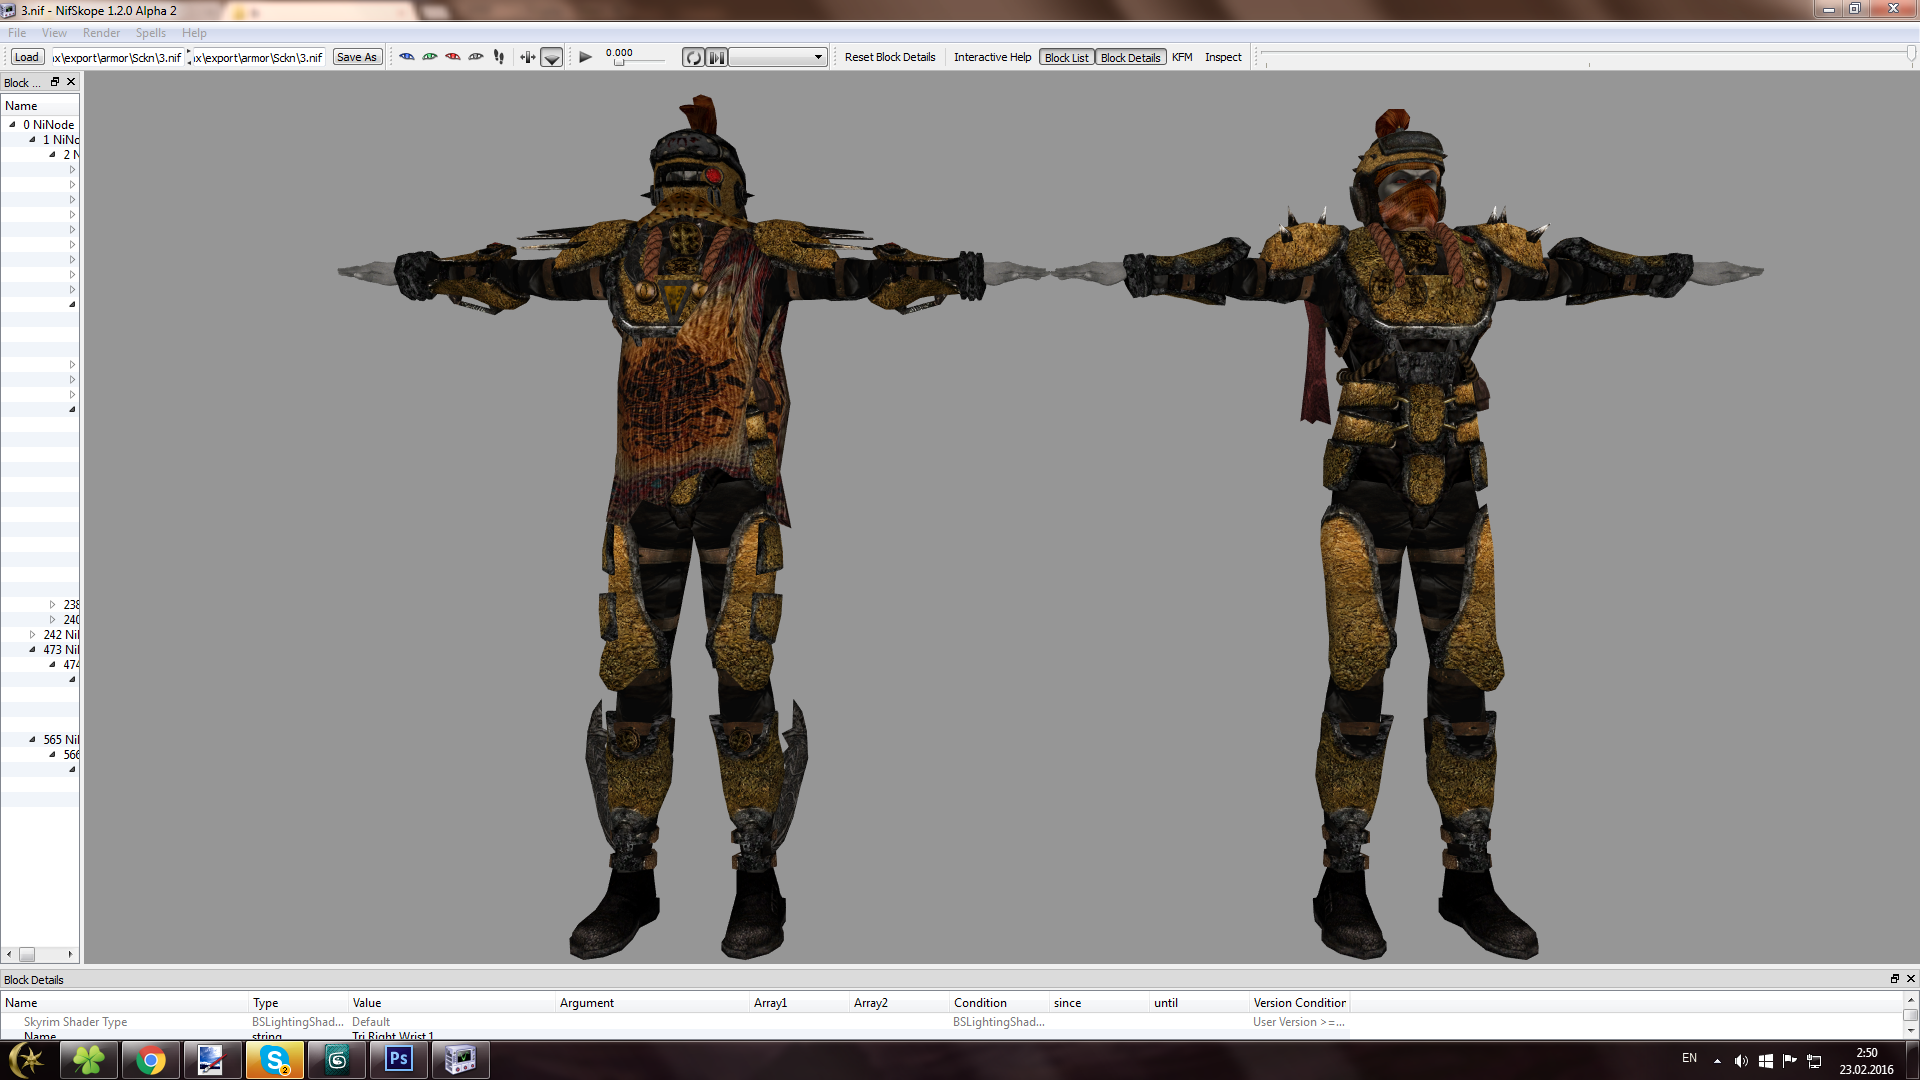This screenshot has width=1920, height=1080.
Task: Open the View menu
Action: [x=54, y=33]
